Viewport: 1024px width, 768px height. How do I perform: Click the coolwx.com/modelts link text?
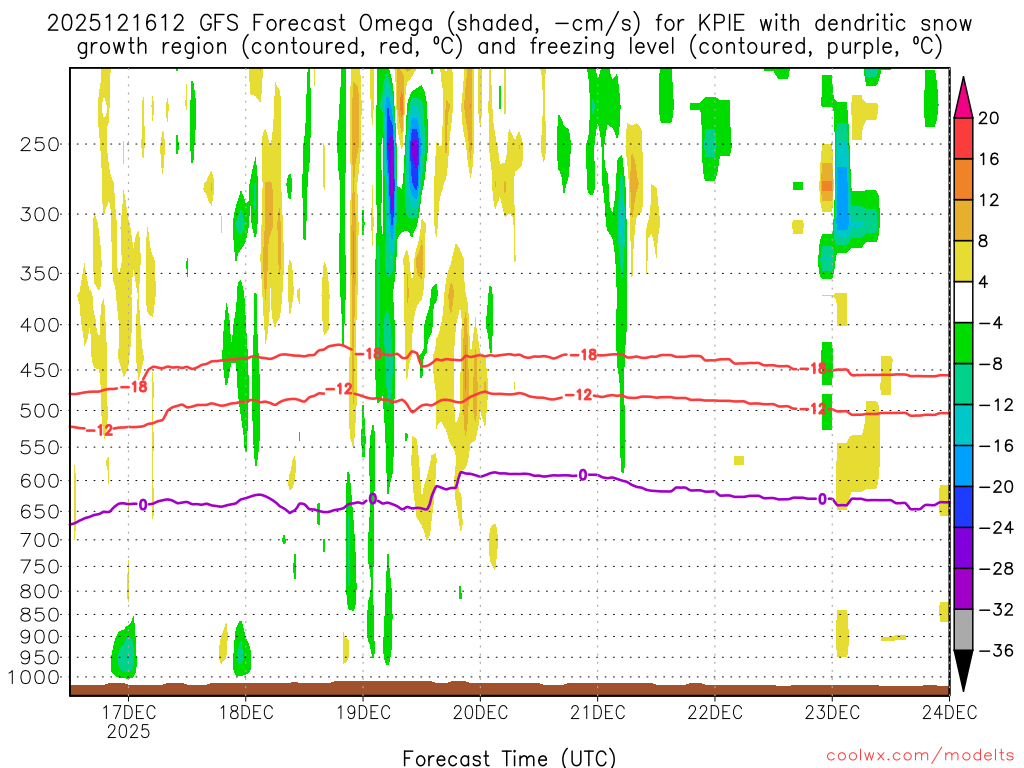click(921, 756)
